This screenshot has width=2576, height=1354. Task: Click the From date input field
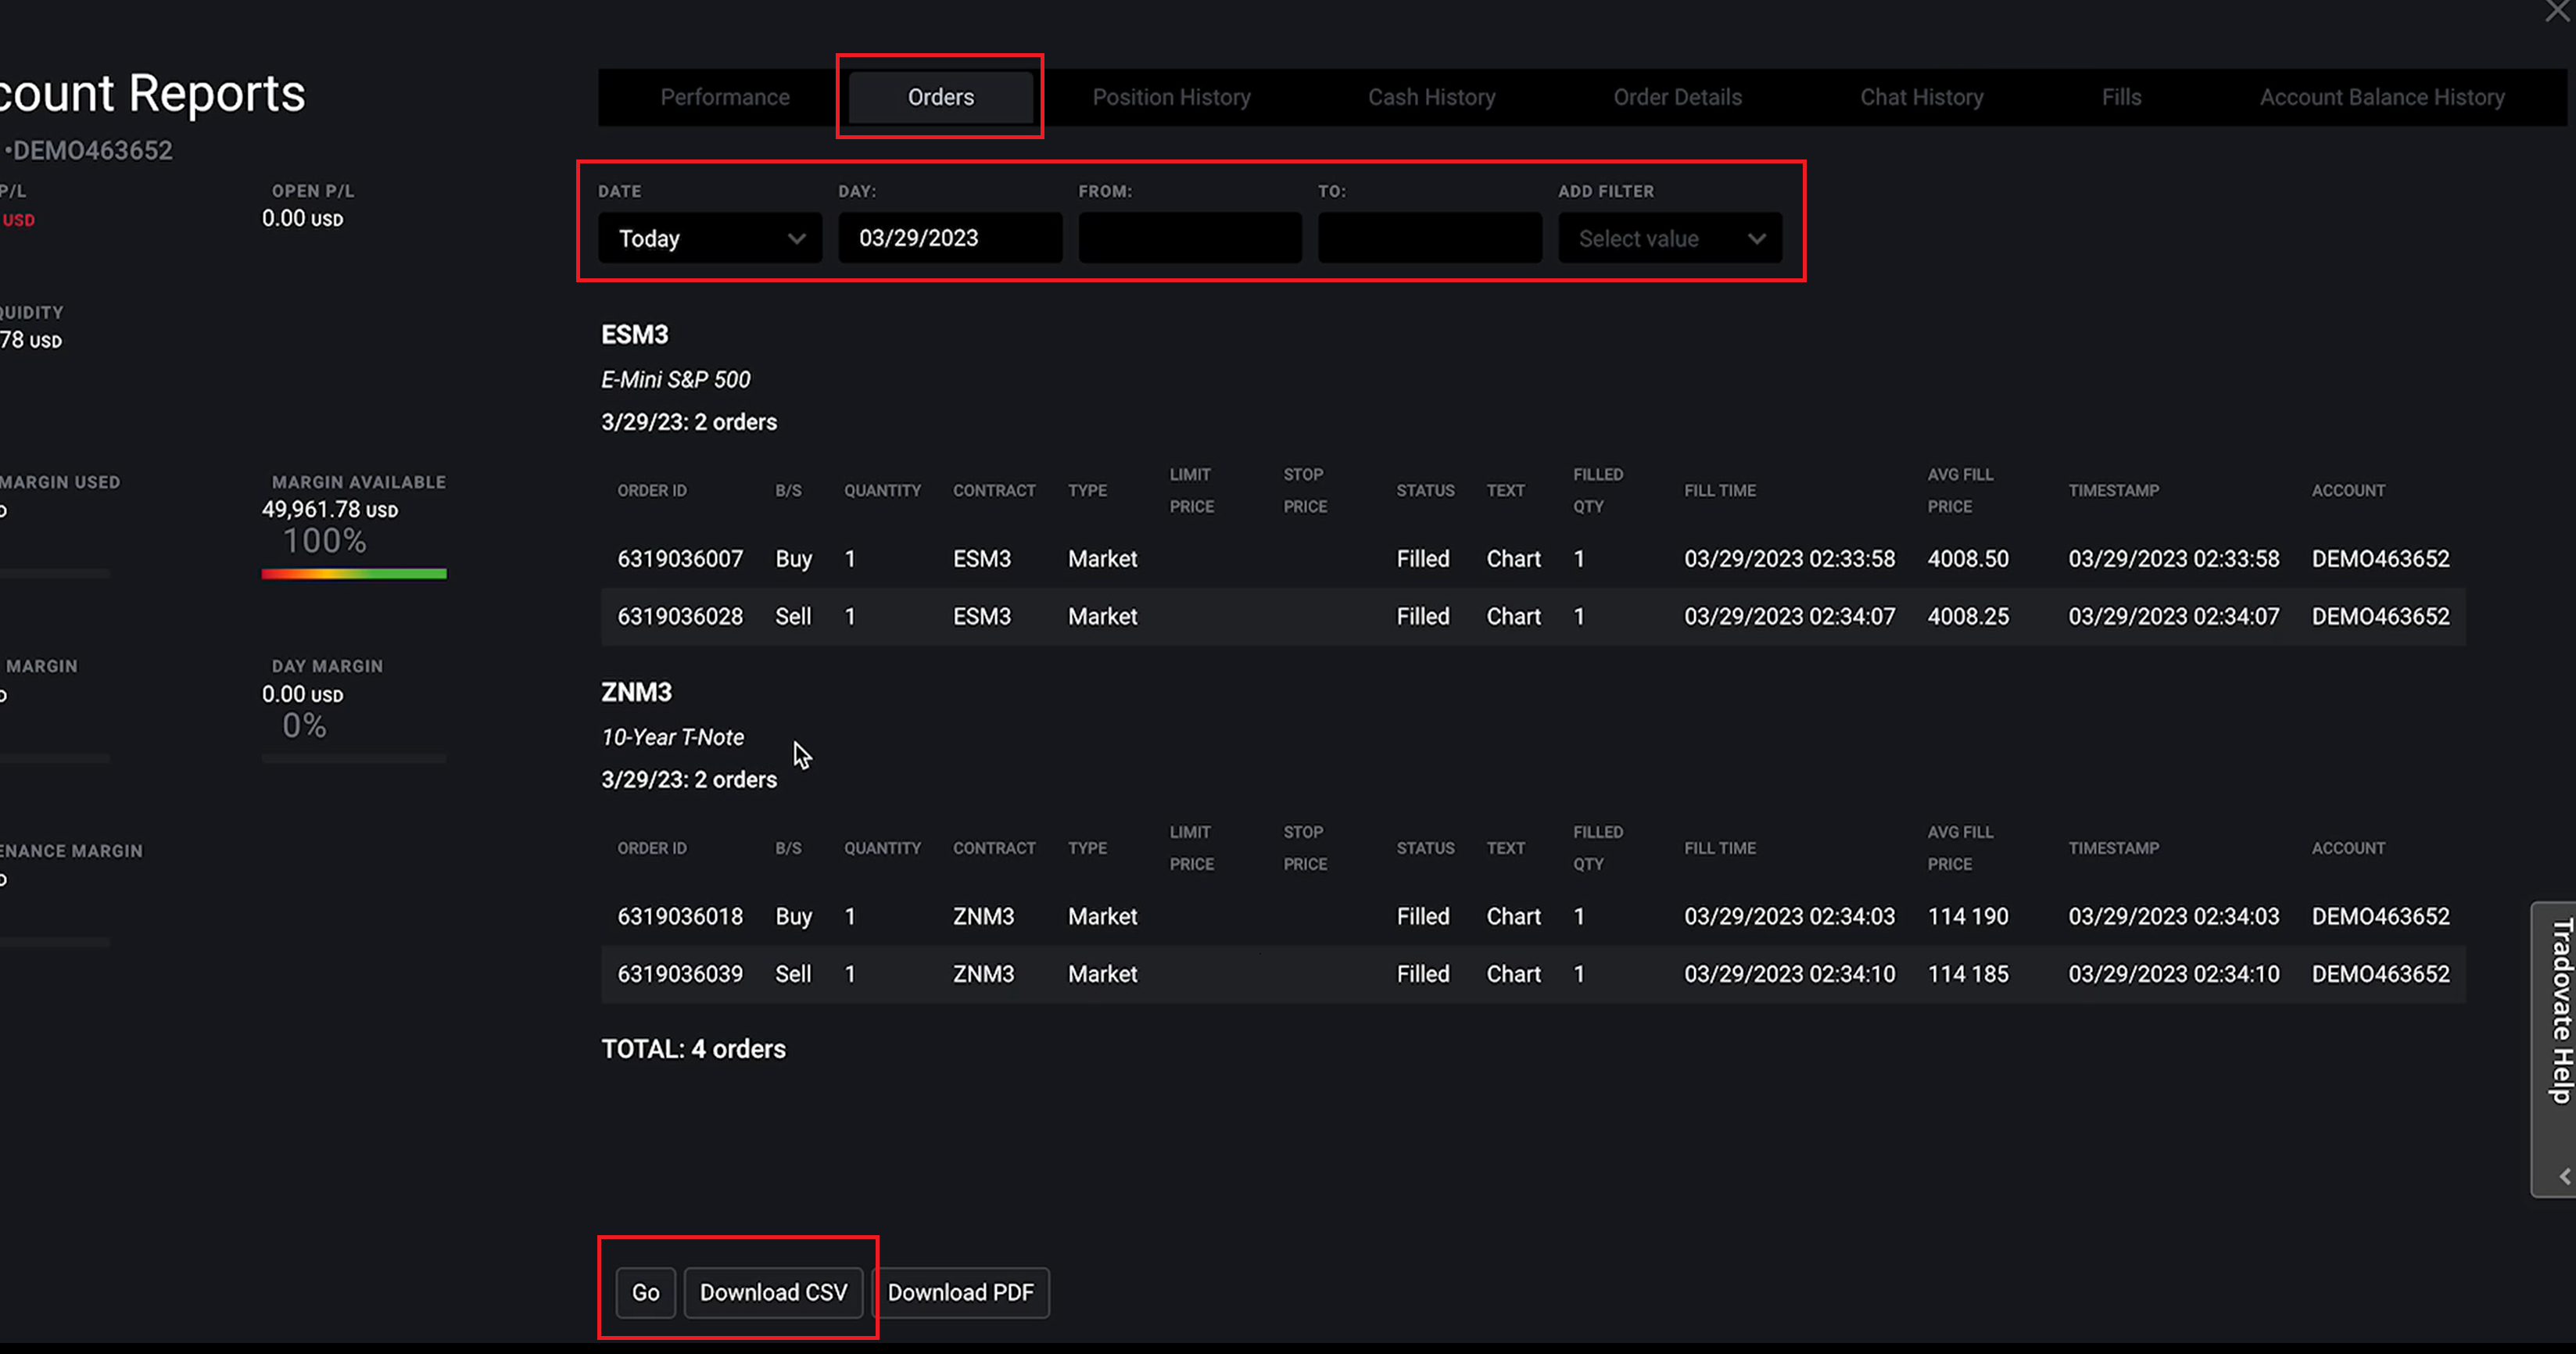point(1189,238)
